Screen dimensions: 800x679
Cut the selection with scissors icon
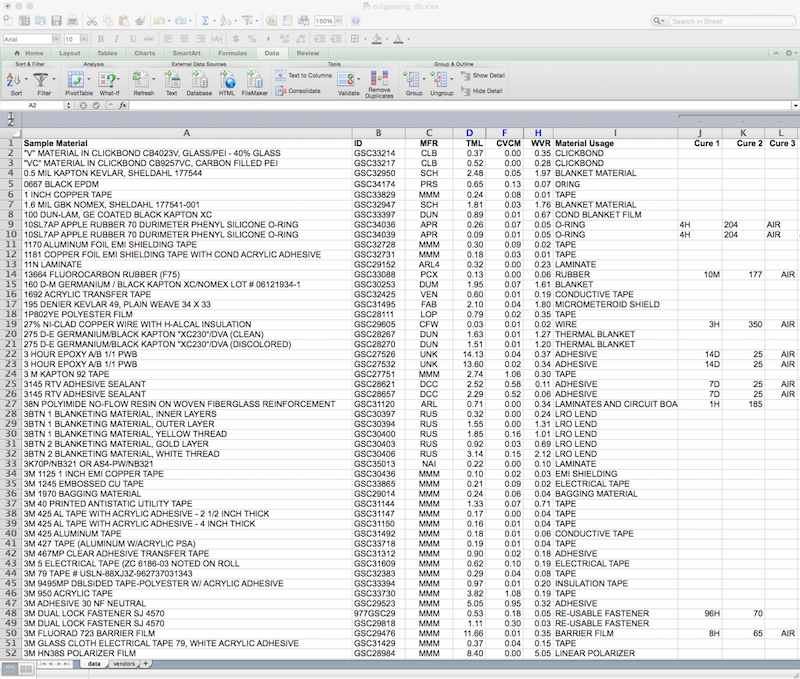92,21
